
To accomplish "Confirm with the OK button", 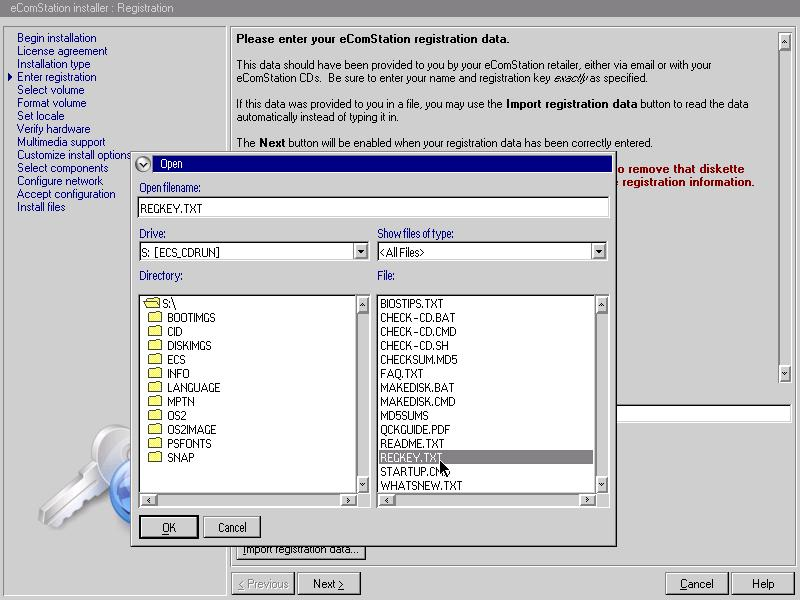I will point(169,527).
